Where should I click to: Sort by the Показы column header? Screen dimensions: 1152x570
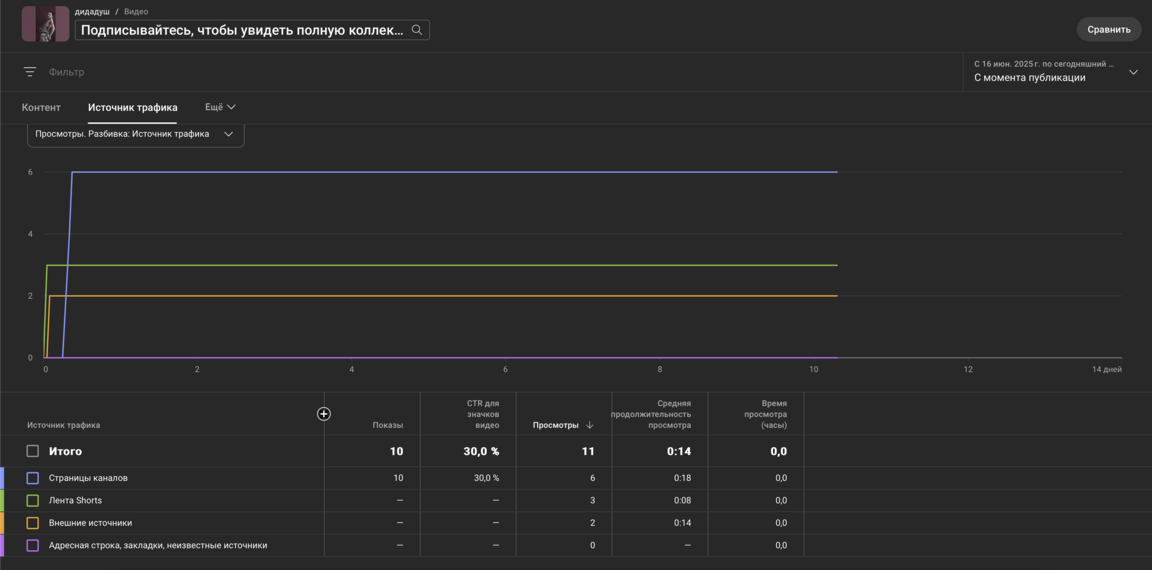coord(388,425)
